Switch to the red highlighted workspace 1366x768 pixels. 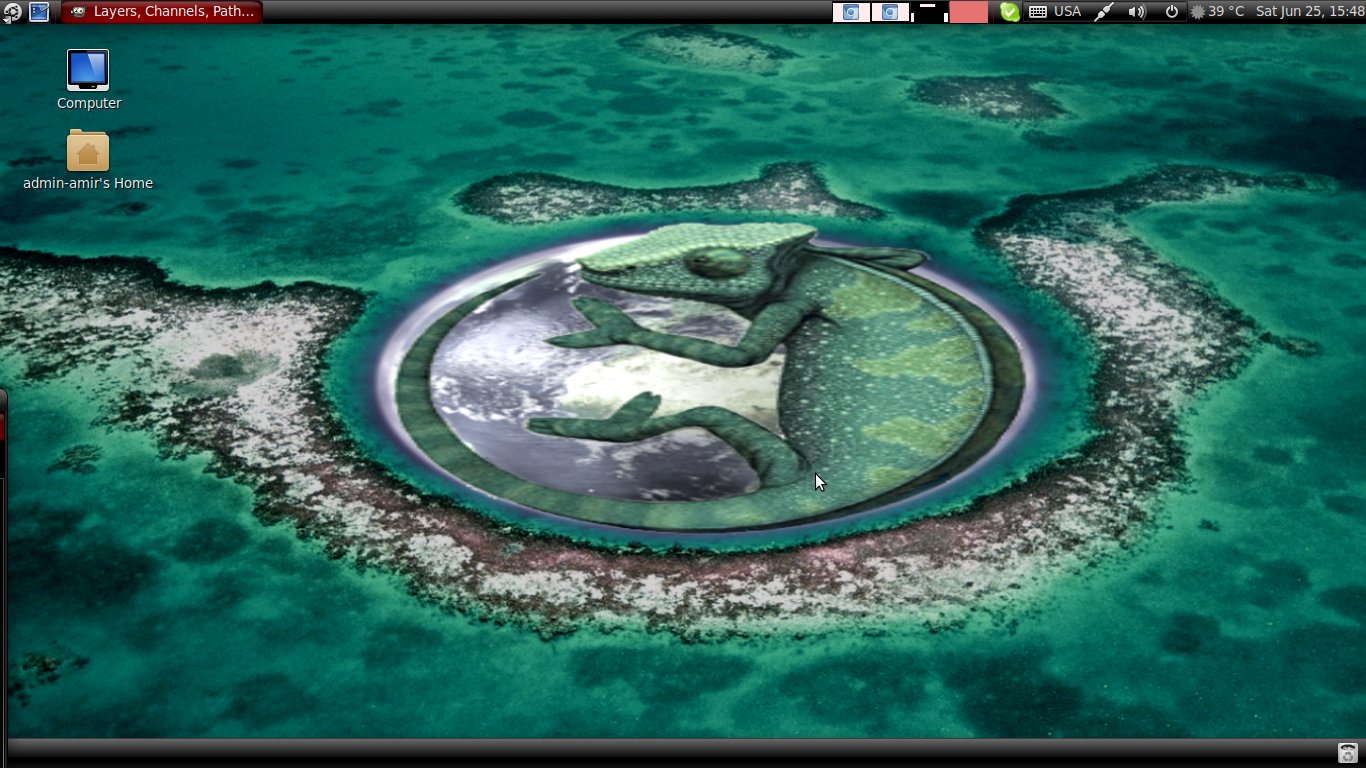968,12
